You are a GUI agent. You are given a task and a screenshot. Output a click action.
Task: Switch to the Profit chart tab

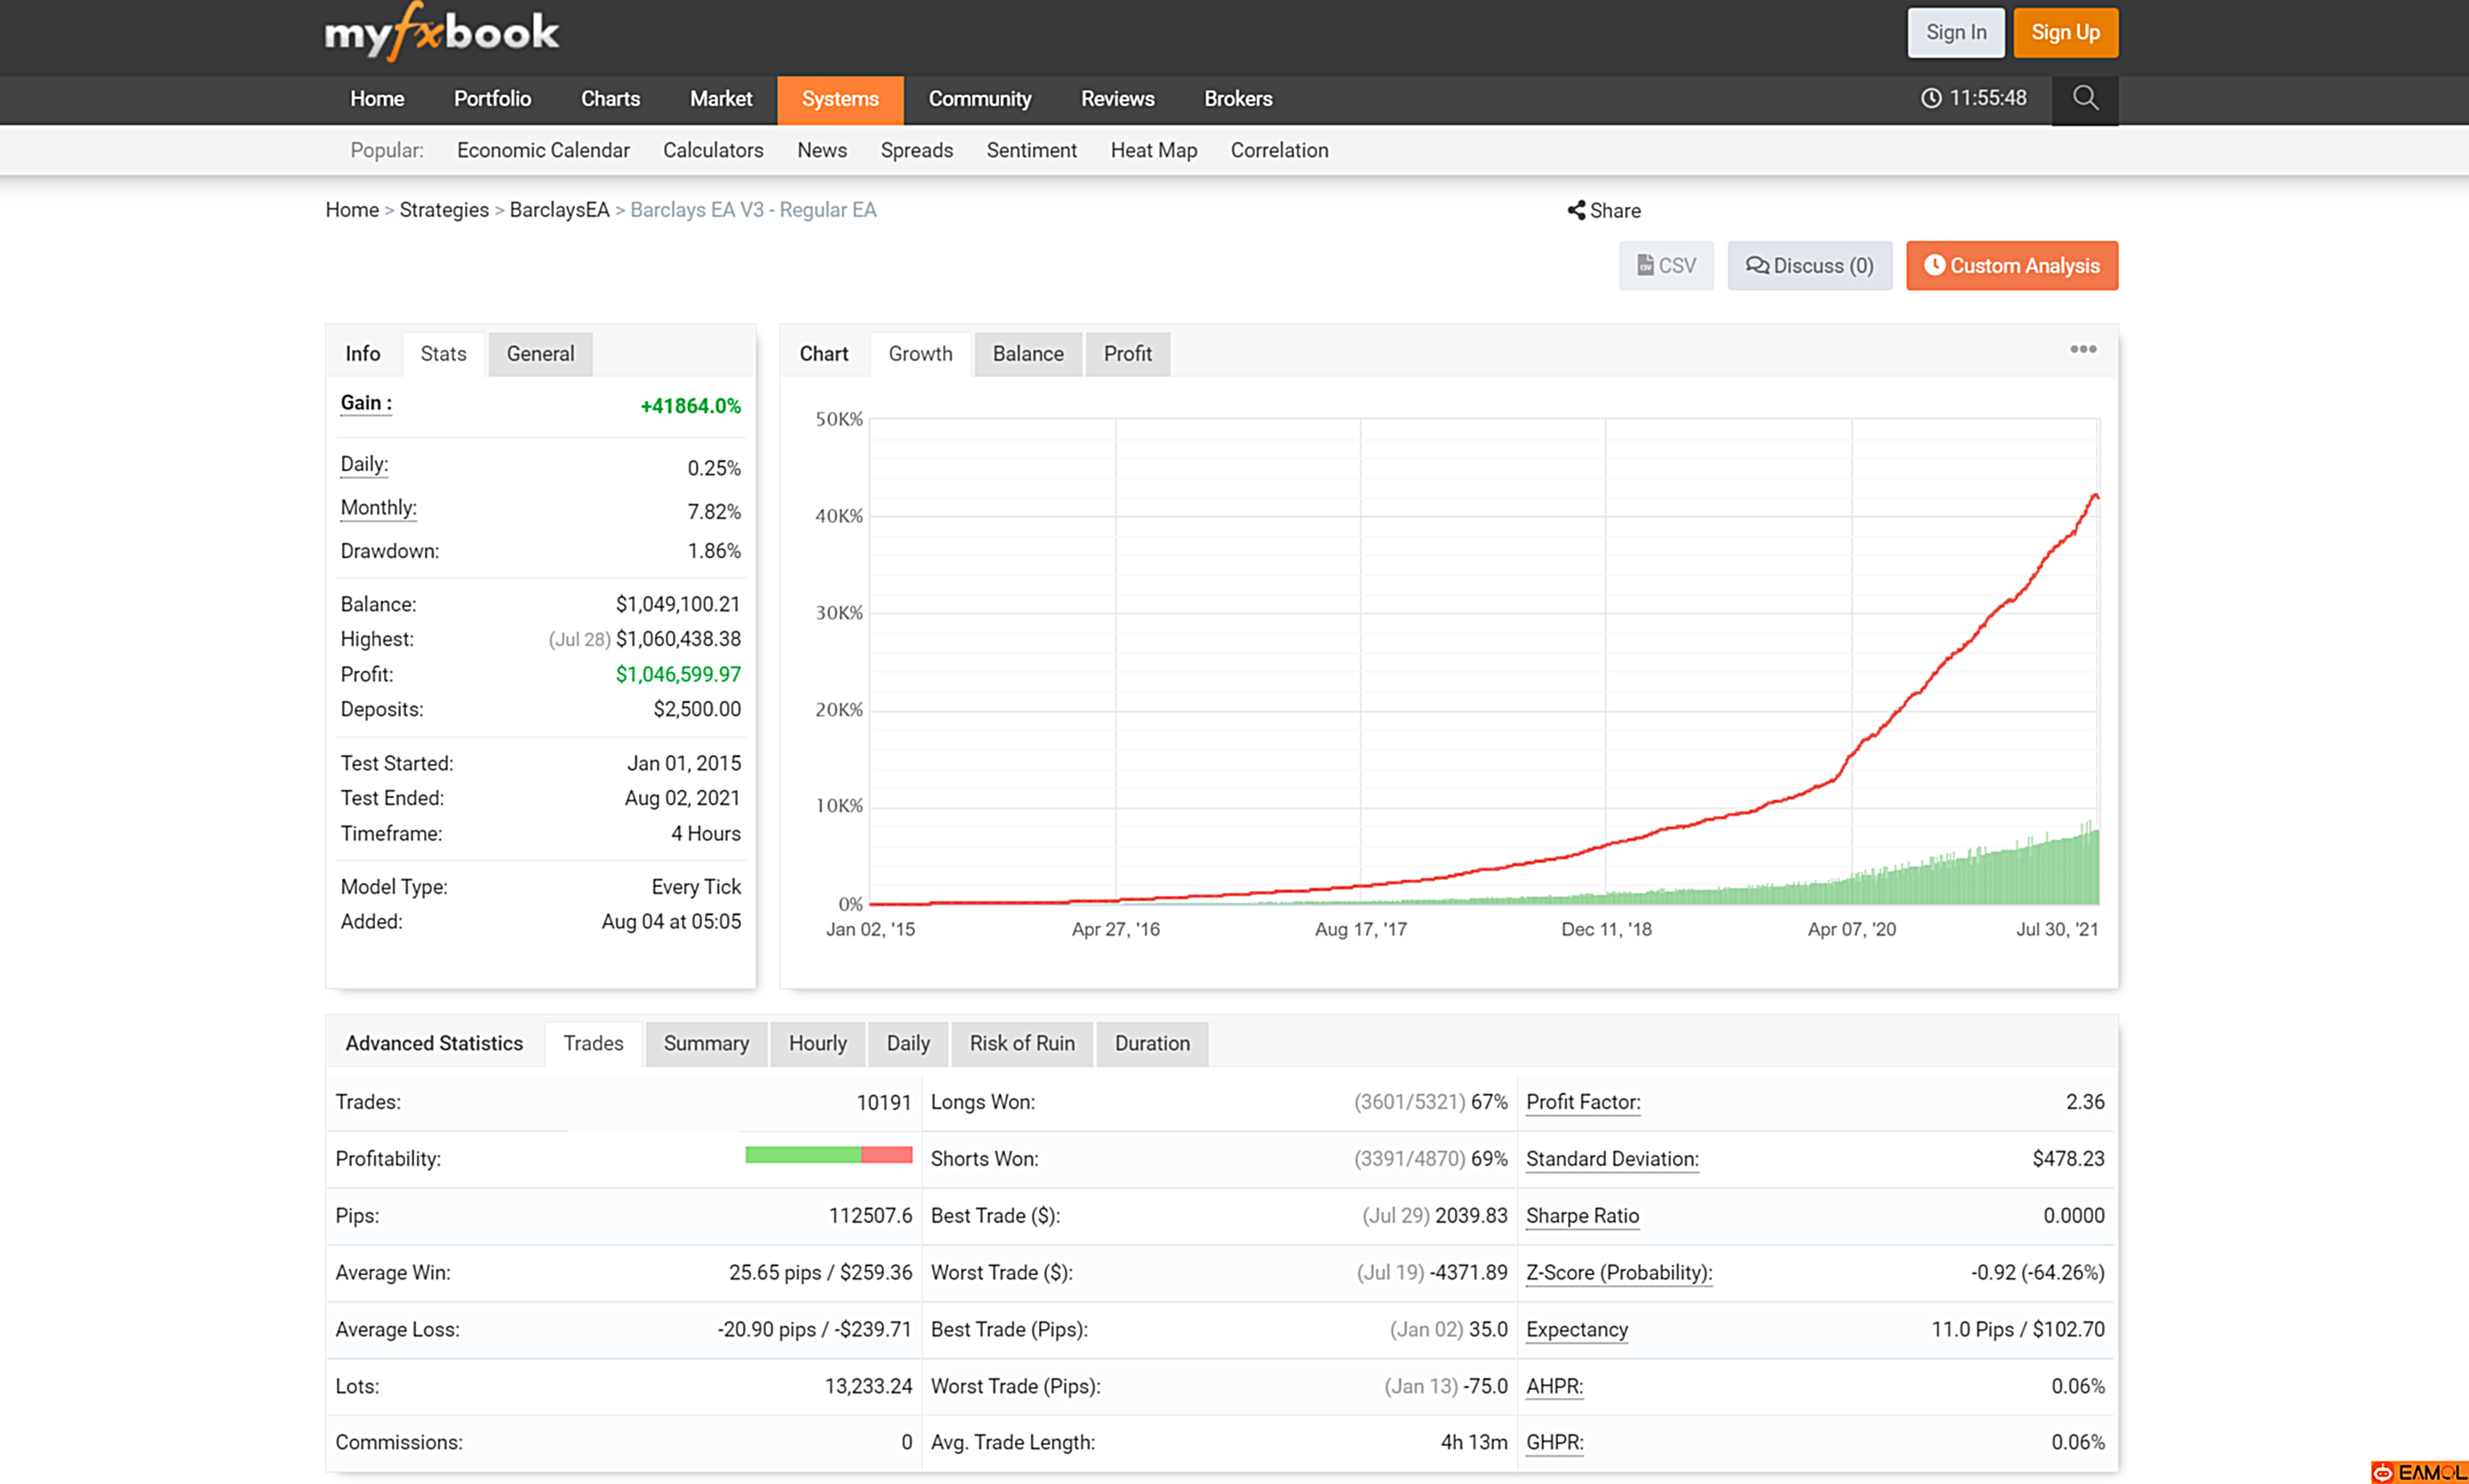point(1126,354)
